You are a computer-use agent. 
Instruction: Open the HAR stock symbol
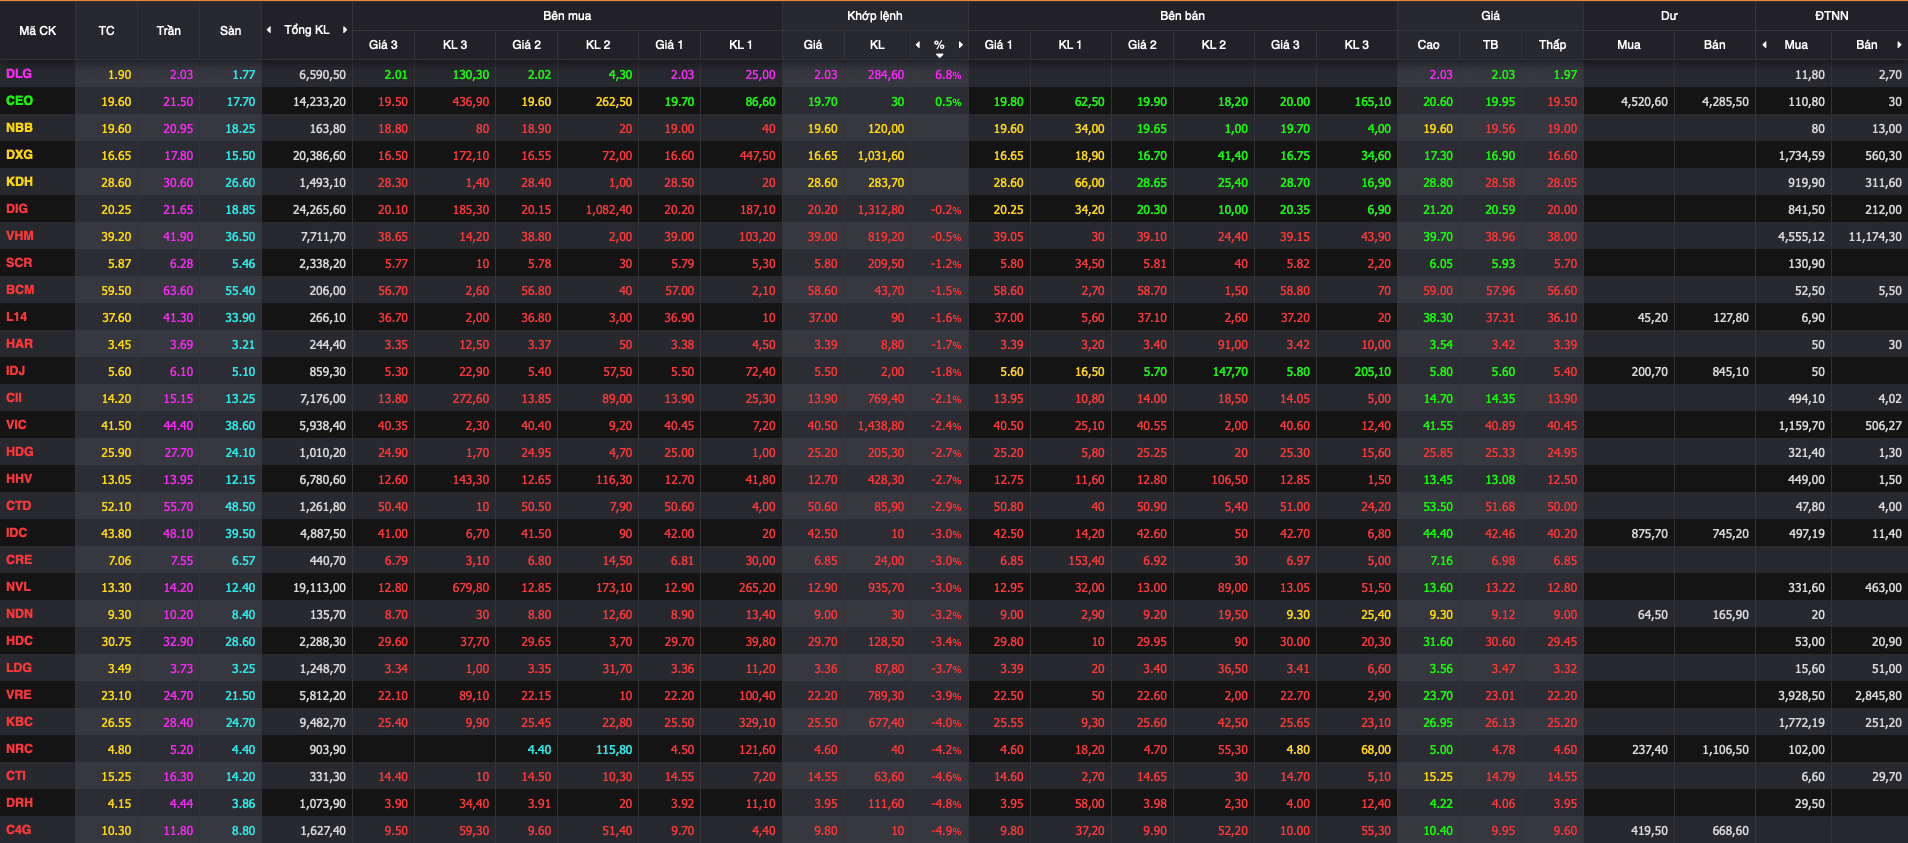point(19,344)
